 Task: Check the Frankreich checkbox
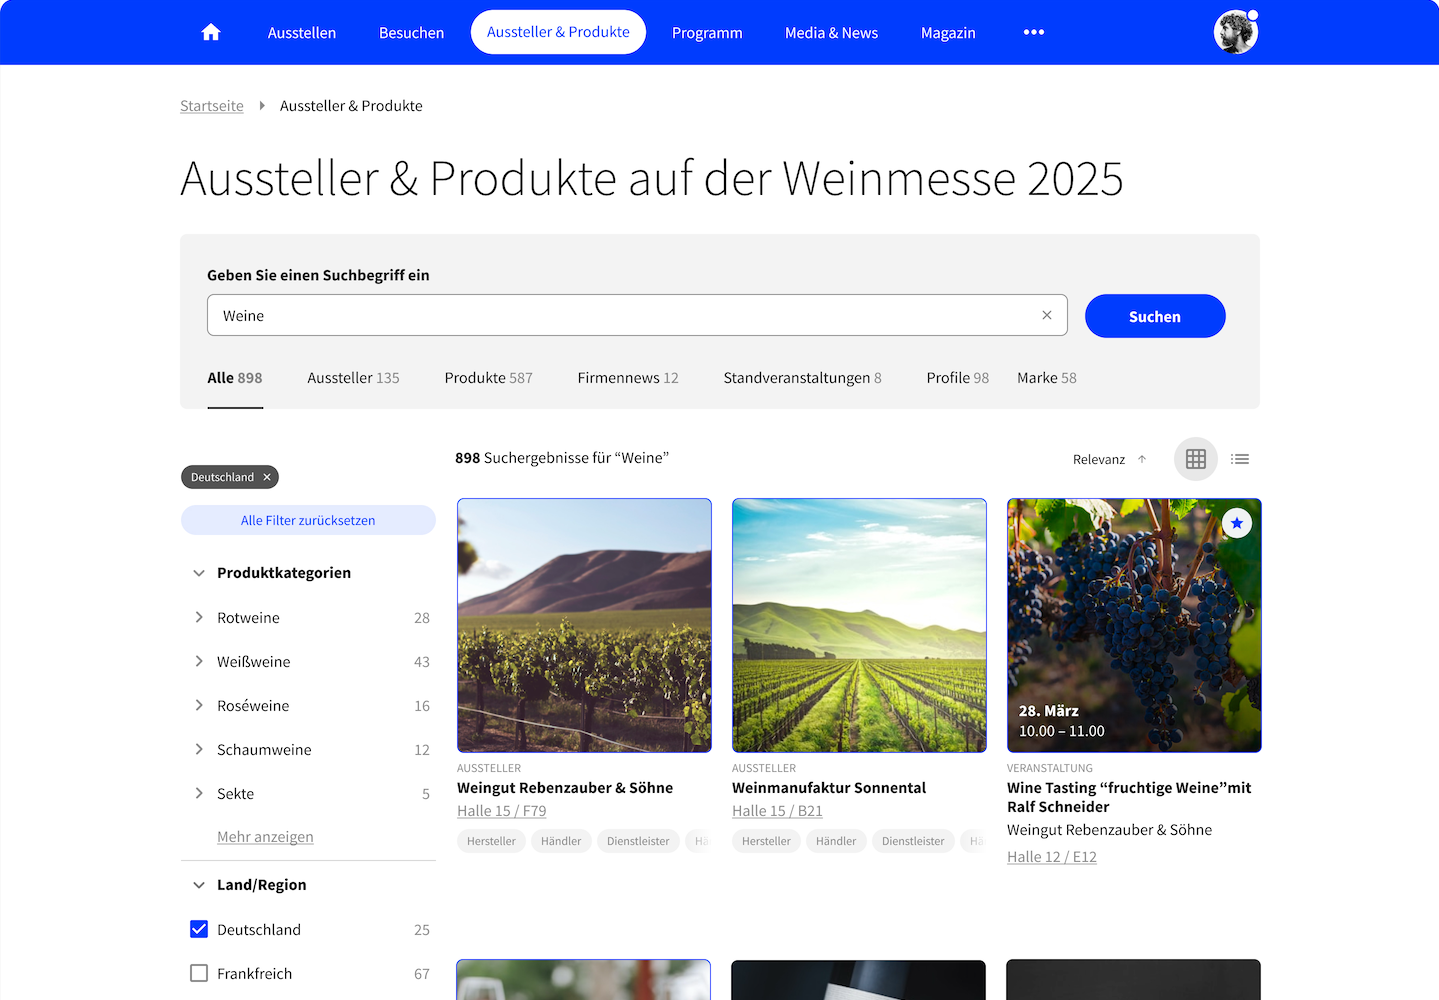pos(199,973)
